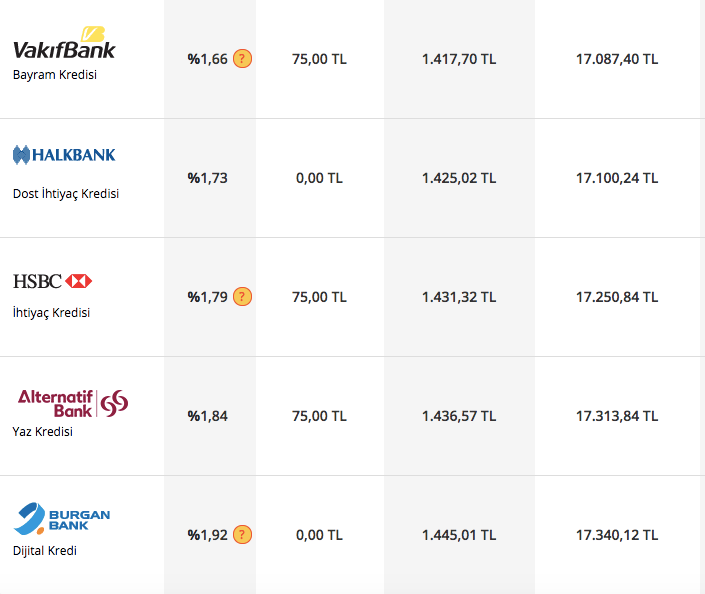Open the help icon beside %1,92 rate
The width and height of the screenshot is (705, 594).
[242, 535]
